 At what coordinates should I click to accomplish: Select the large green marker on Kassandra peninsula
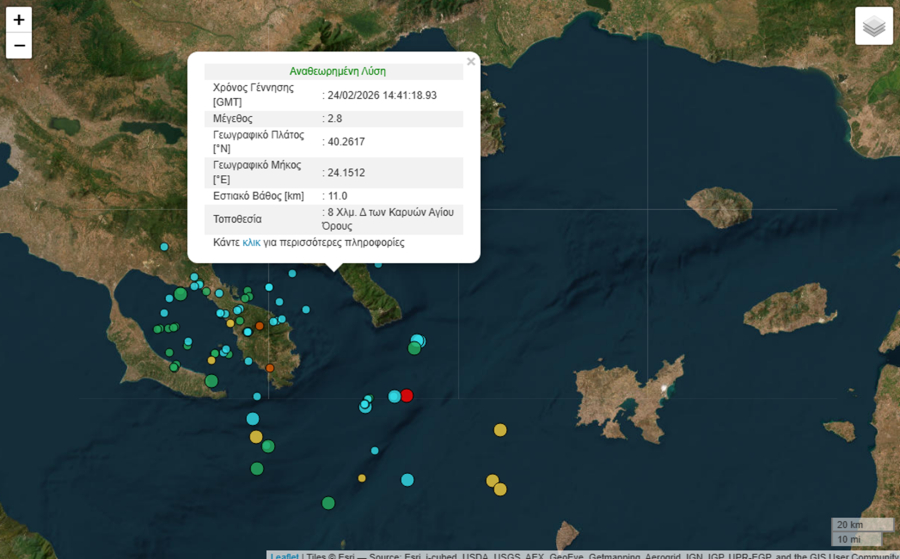(x=211, y=381)
